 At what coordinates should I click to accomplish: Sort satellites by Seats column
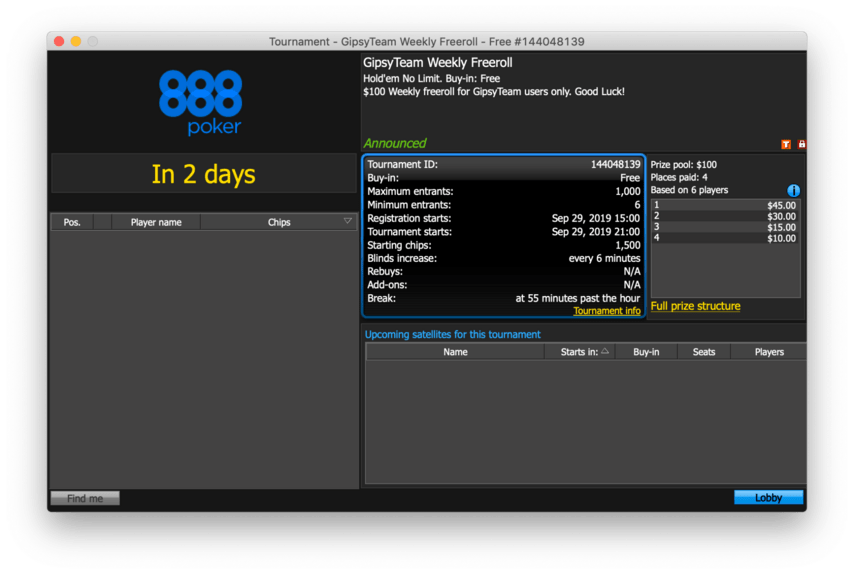click(704, 352)
